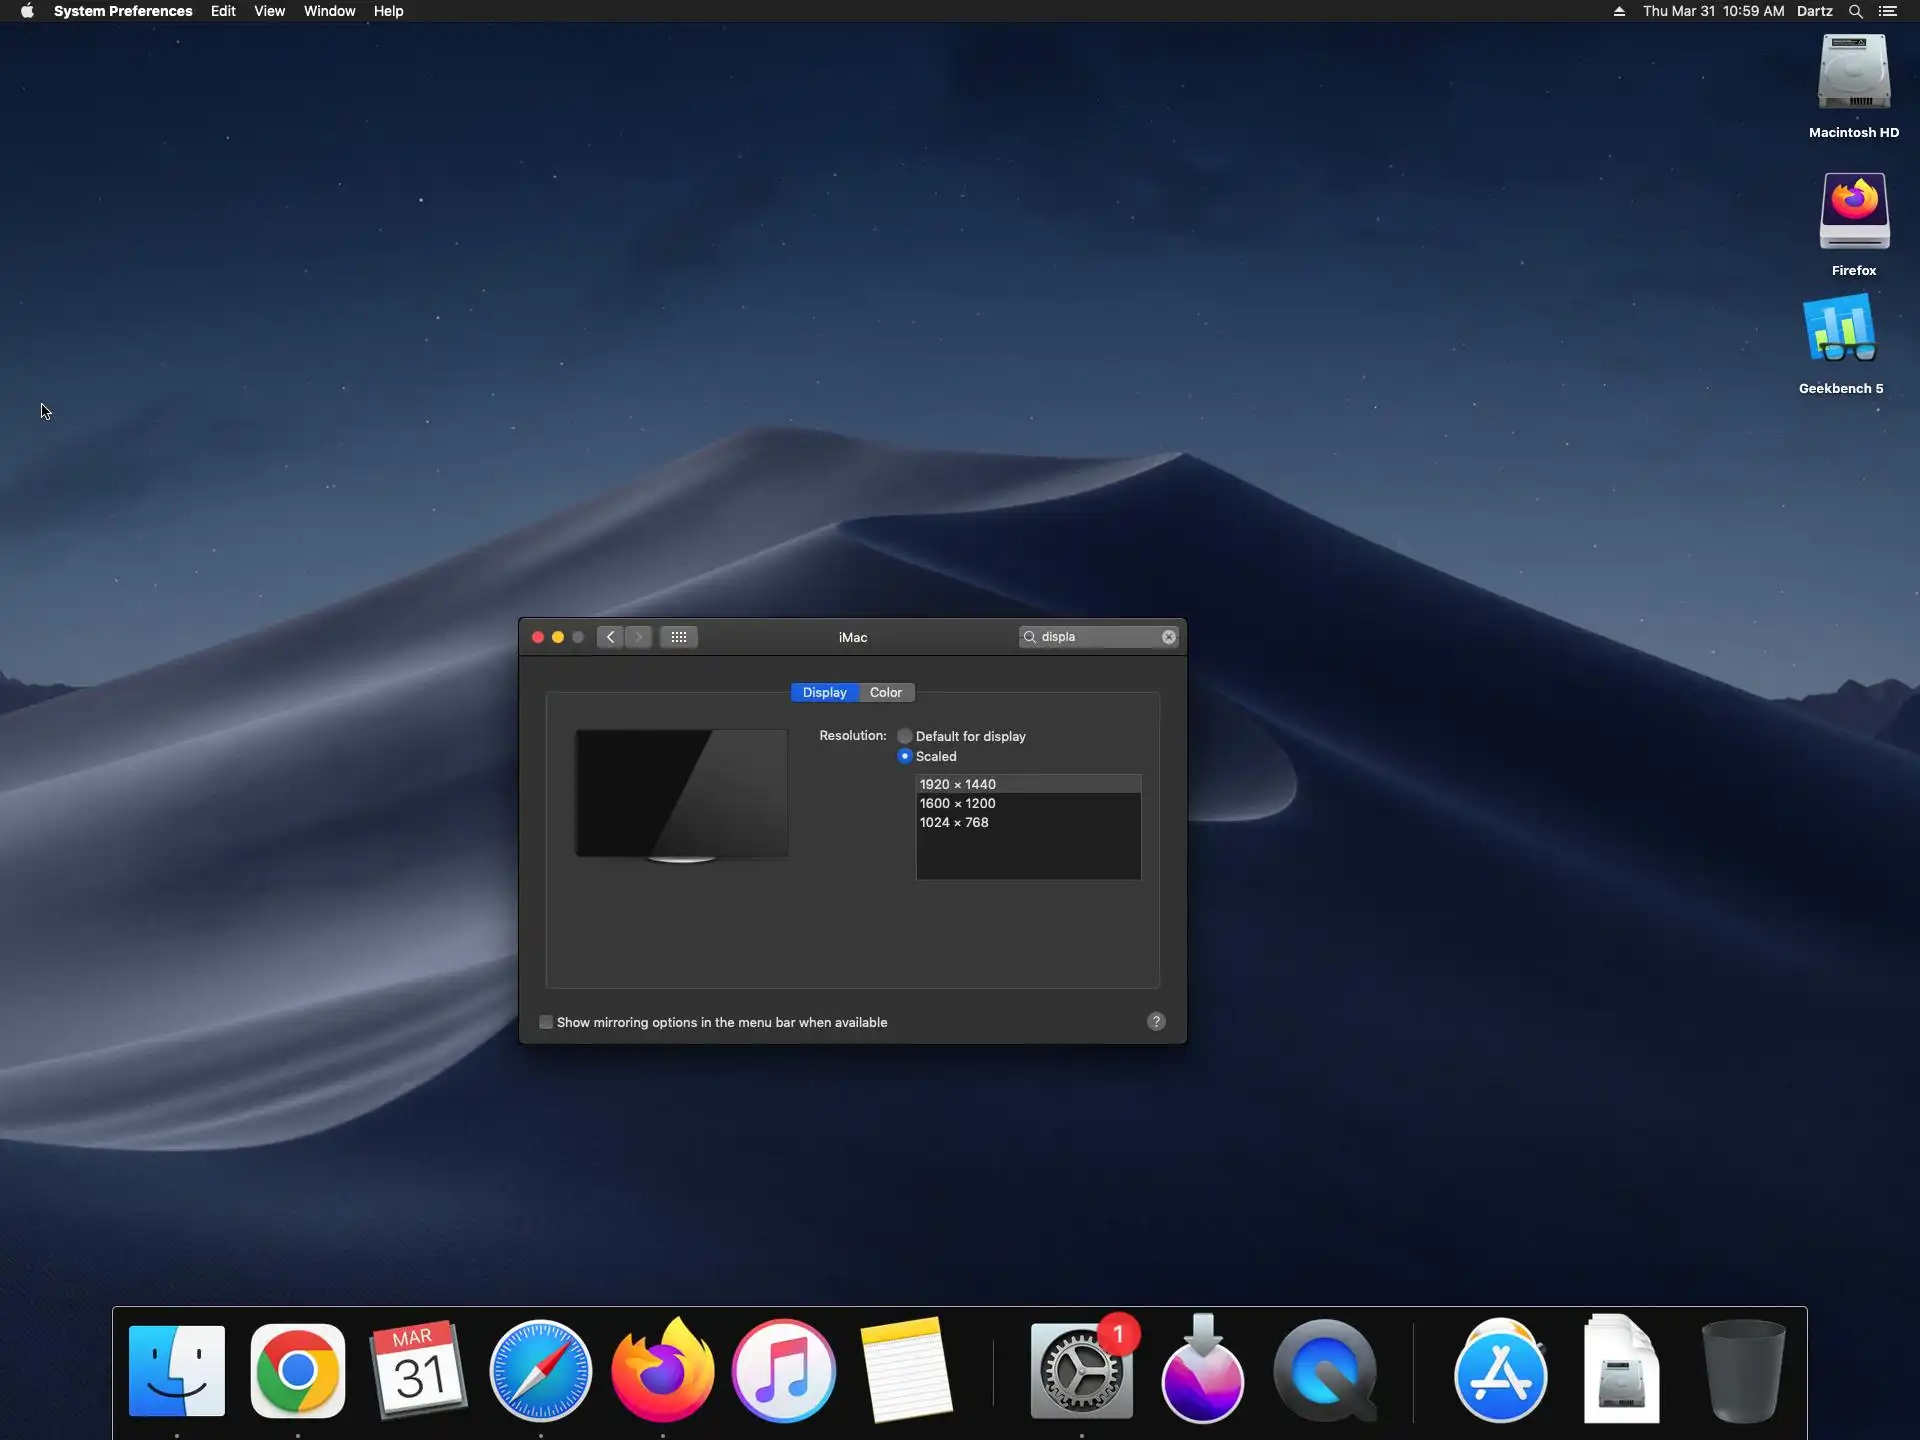Go back with the left chevron button
Screen dimensions: 1920x1440
610,637
